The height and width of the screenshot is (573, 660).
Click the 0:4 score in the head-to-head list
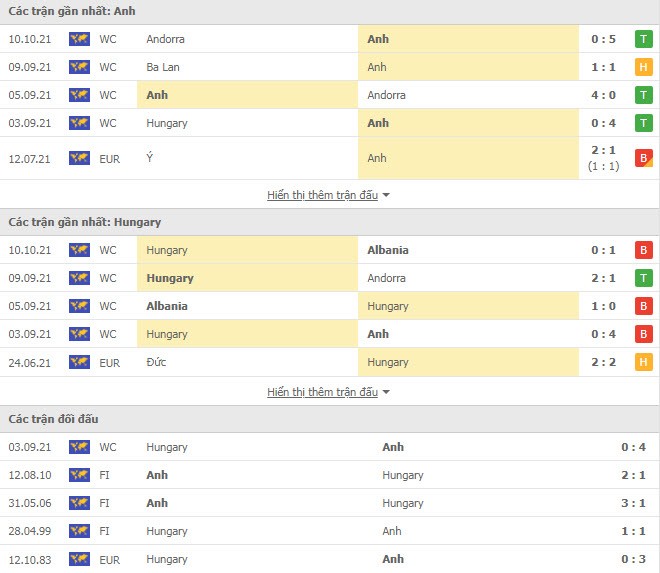pyautogui.click(x=633, y=447)
